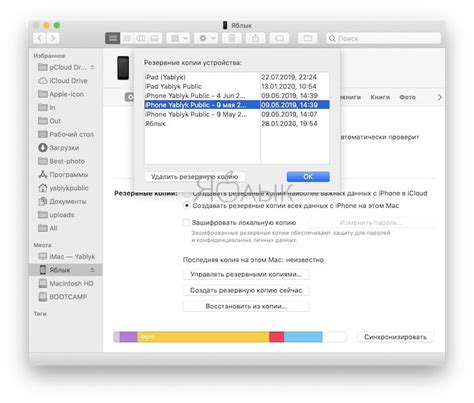
Task: Click the edit tags toolbar icon
Action: (x=279, y=38)
